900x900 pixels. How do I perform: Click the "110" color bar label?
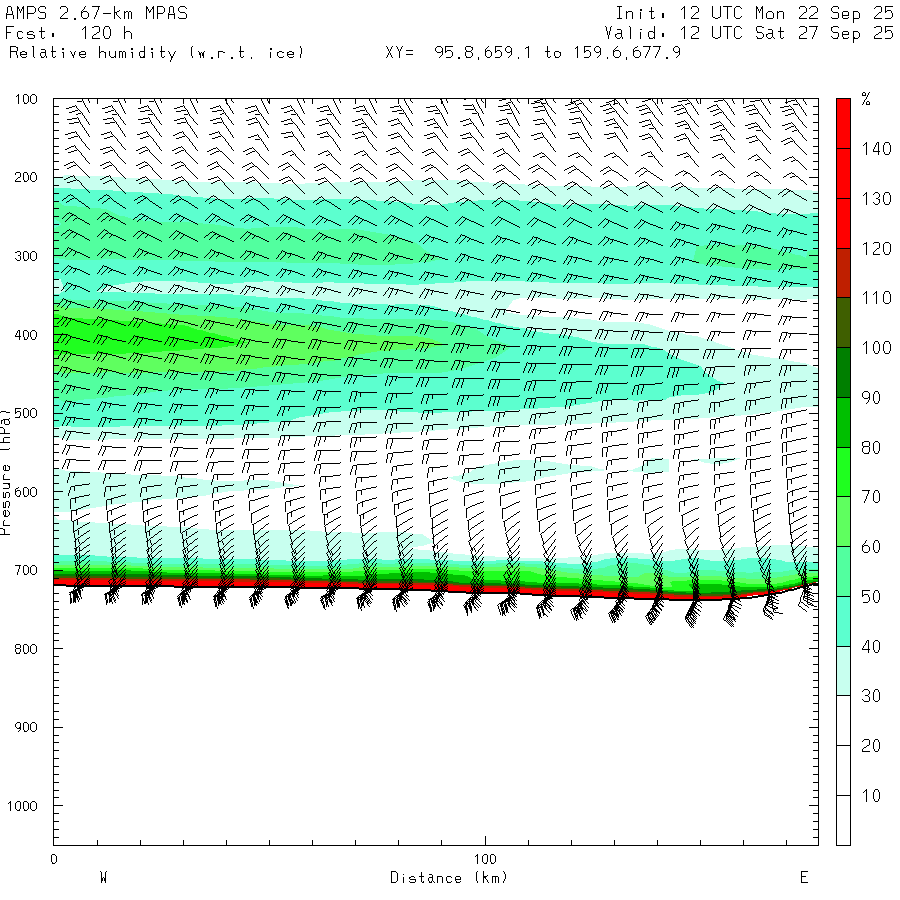[876, 298]
